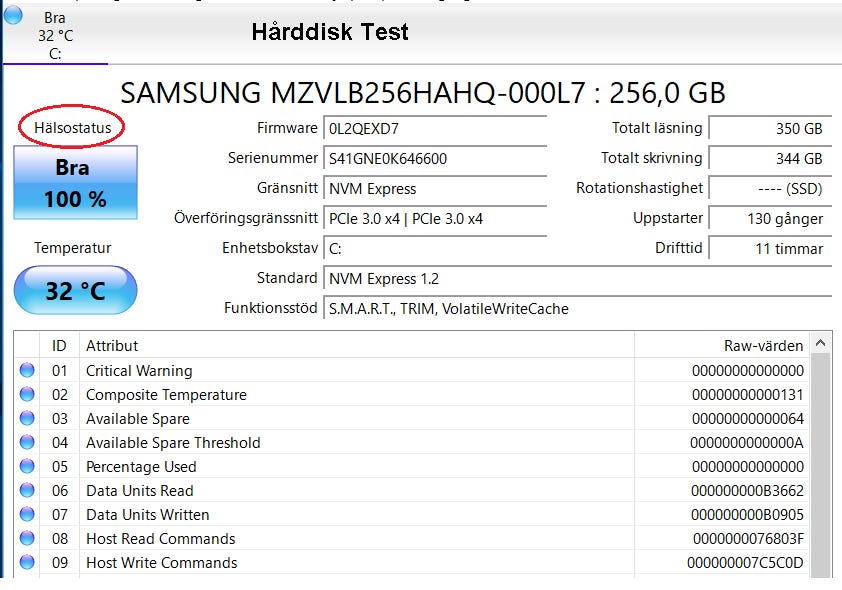This screenshot has width=842, height=590.
Task: Click the Percentage Used status orb
Action: pos(26,467)
